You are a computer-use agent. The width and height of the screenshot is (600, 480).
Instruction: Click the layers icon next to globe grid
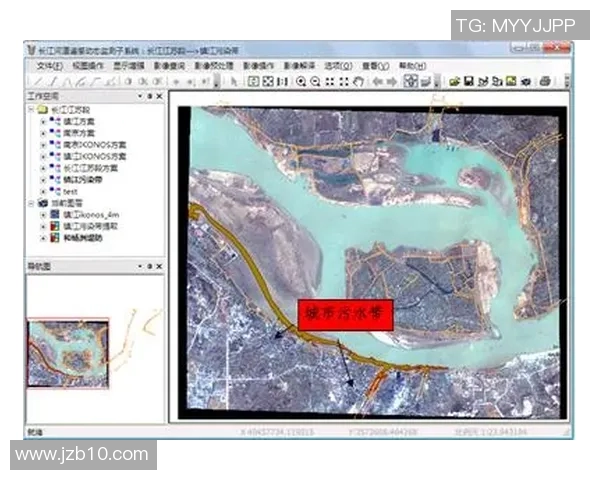pos(426,82)
